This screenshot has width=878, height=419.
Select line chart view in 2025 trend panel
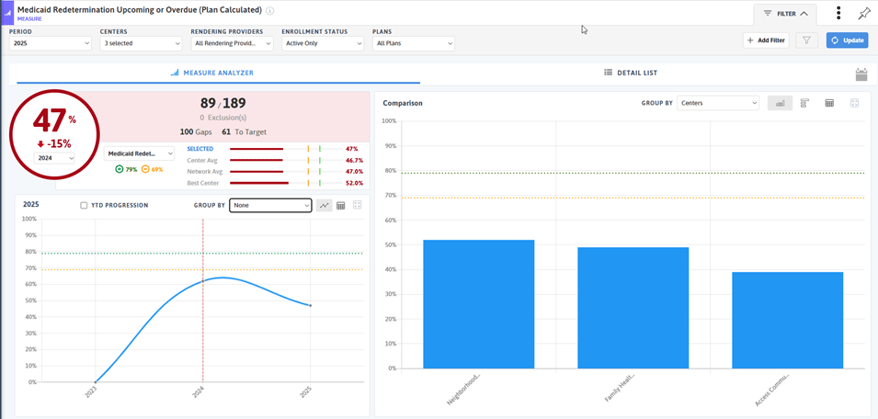tap(324, 205)
